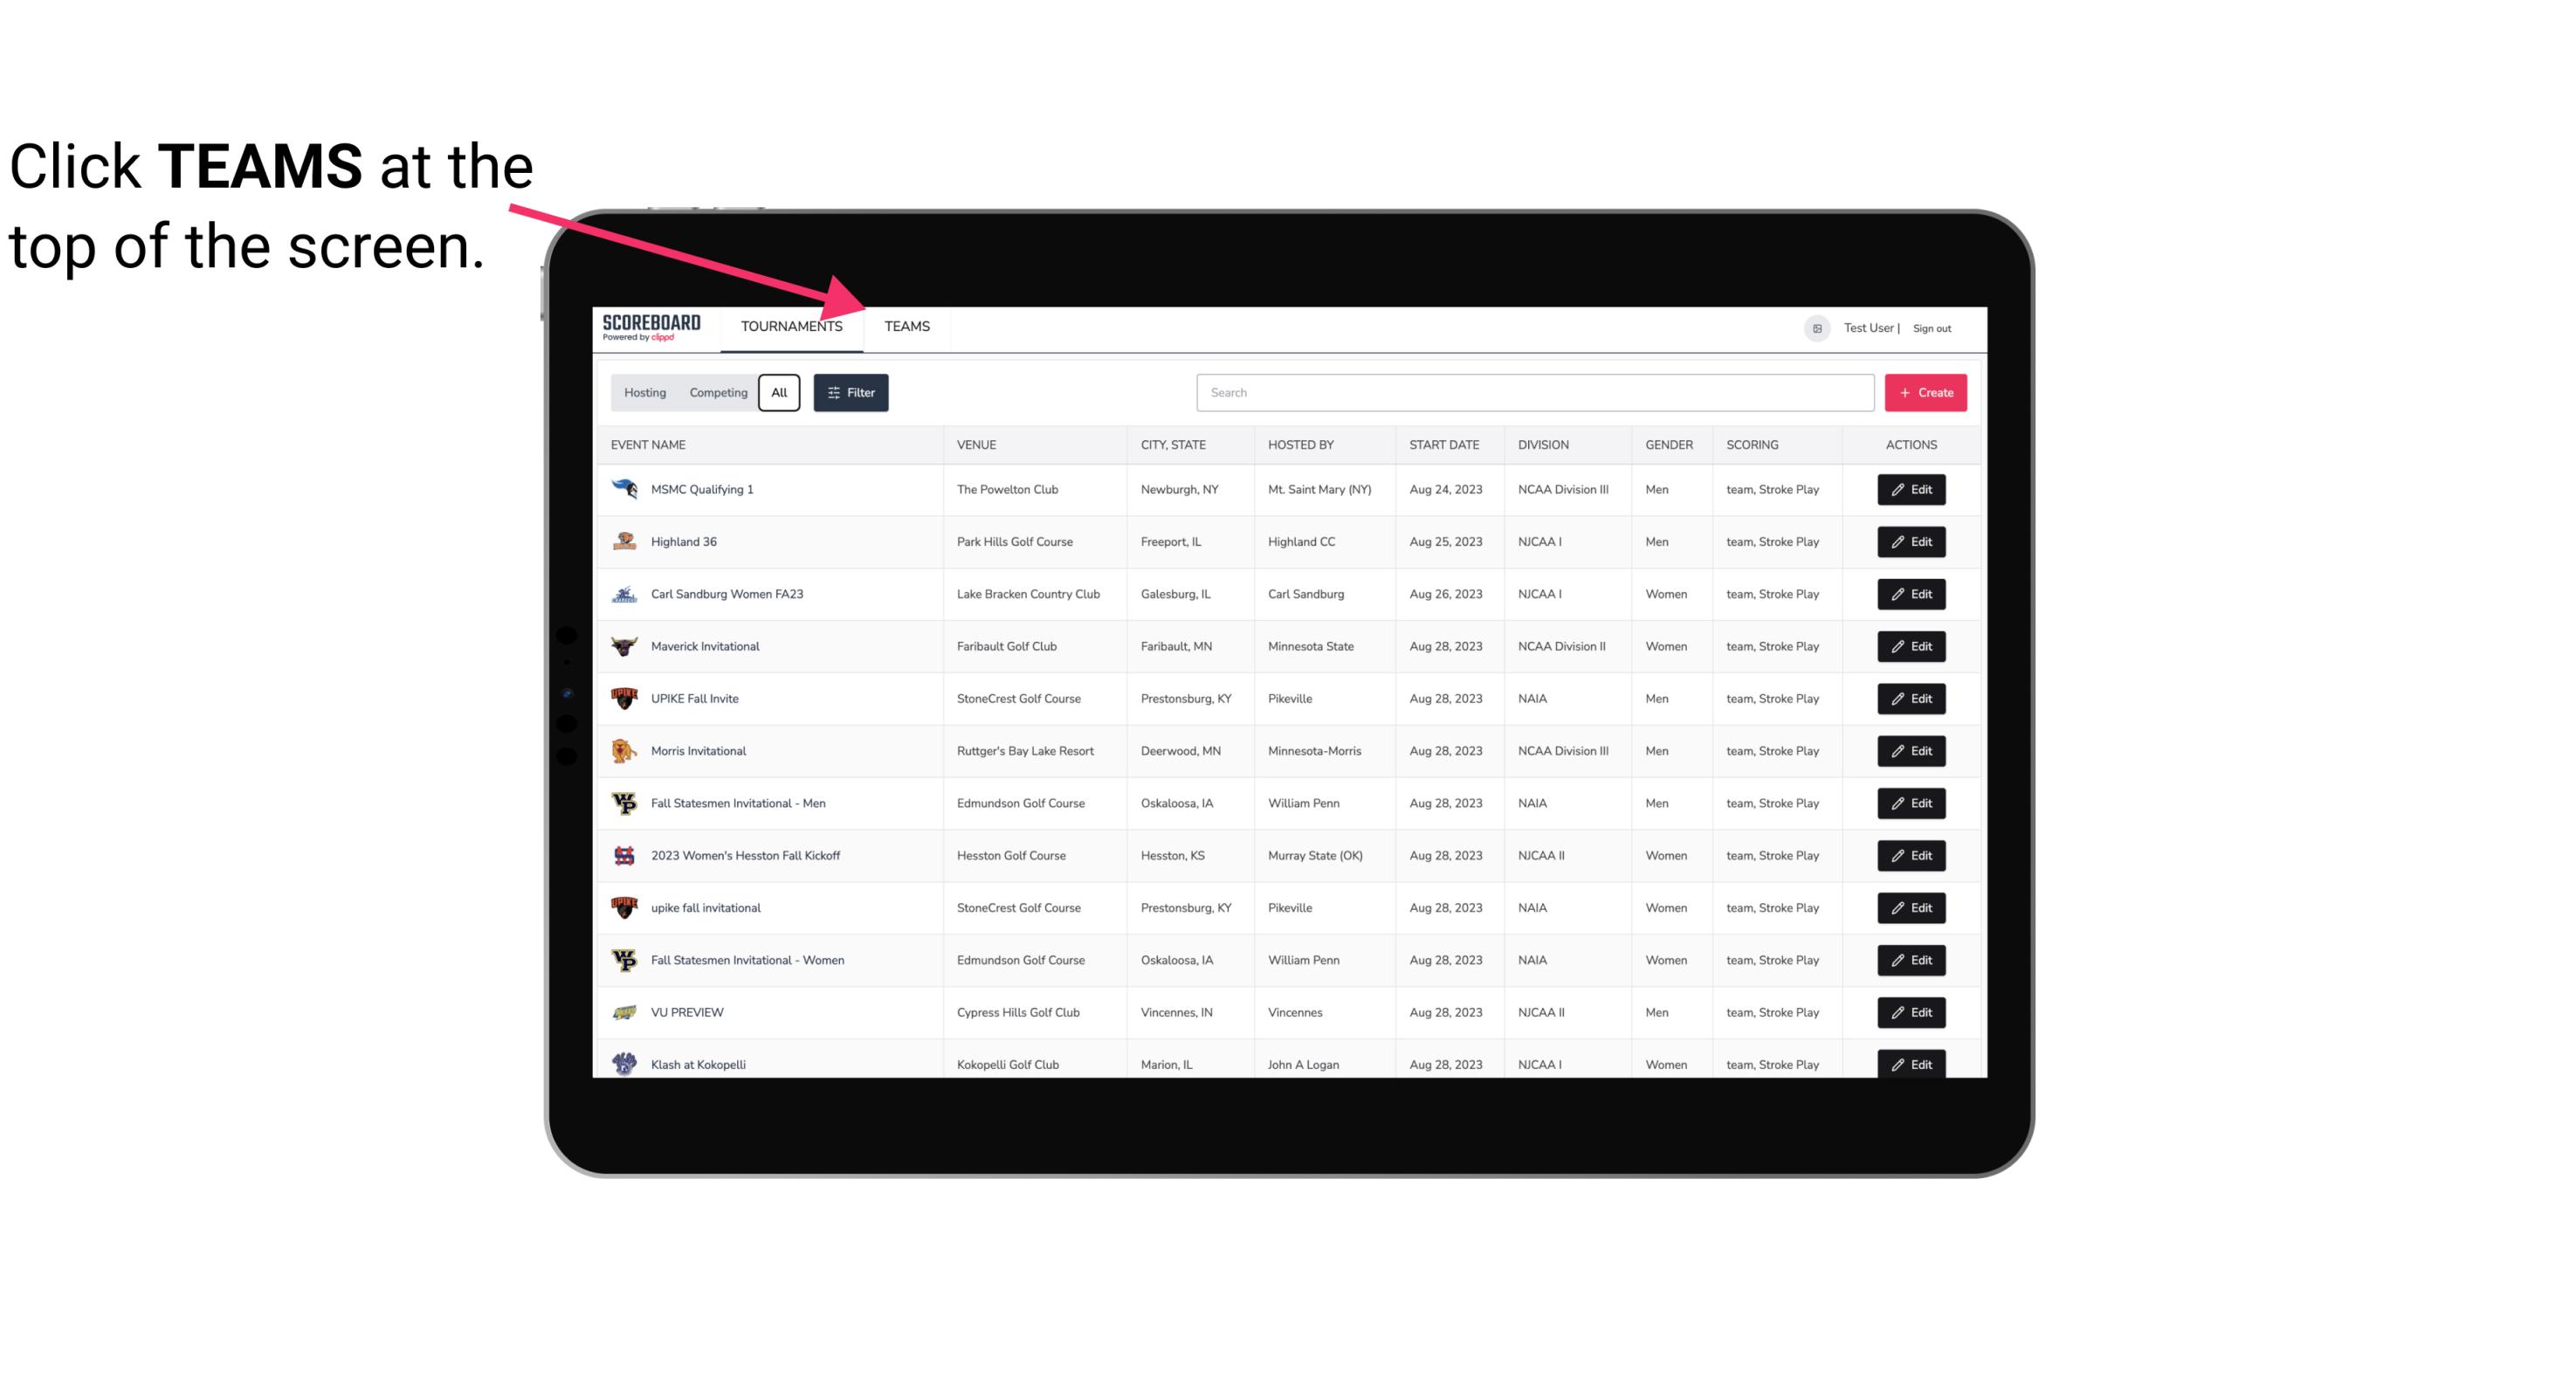This screenshot has width=2576, height=1386.
Task: Toggle the Competing filter tab
Action: tap(717, 393)
